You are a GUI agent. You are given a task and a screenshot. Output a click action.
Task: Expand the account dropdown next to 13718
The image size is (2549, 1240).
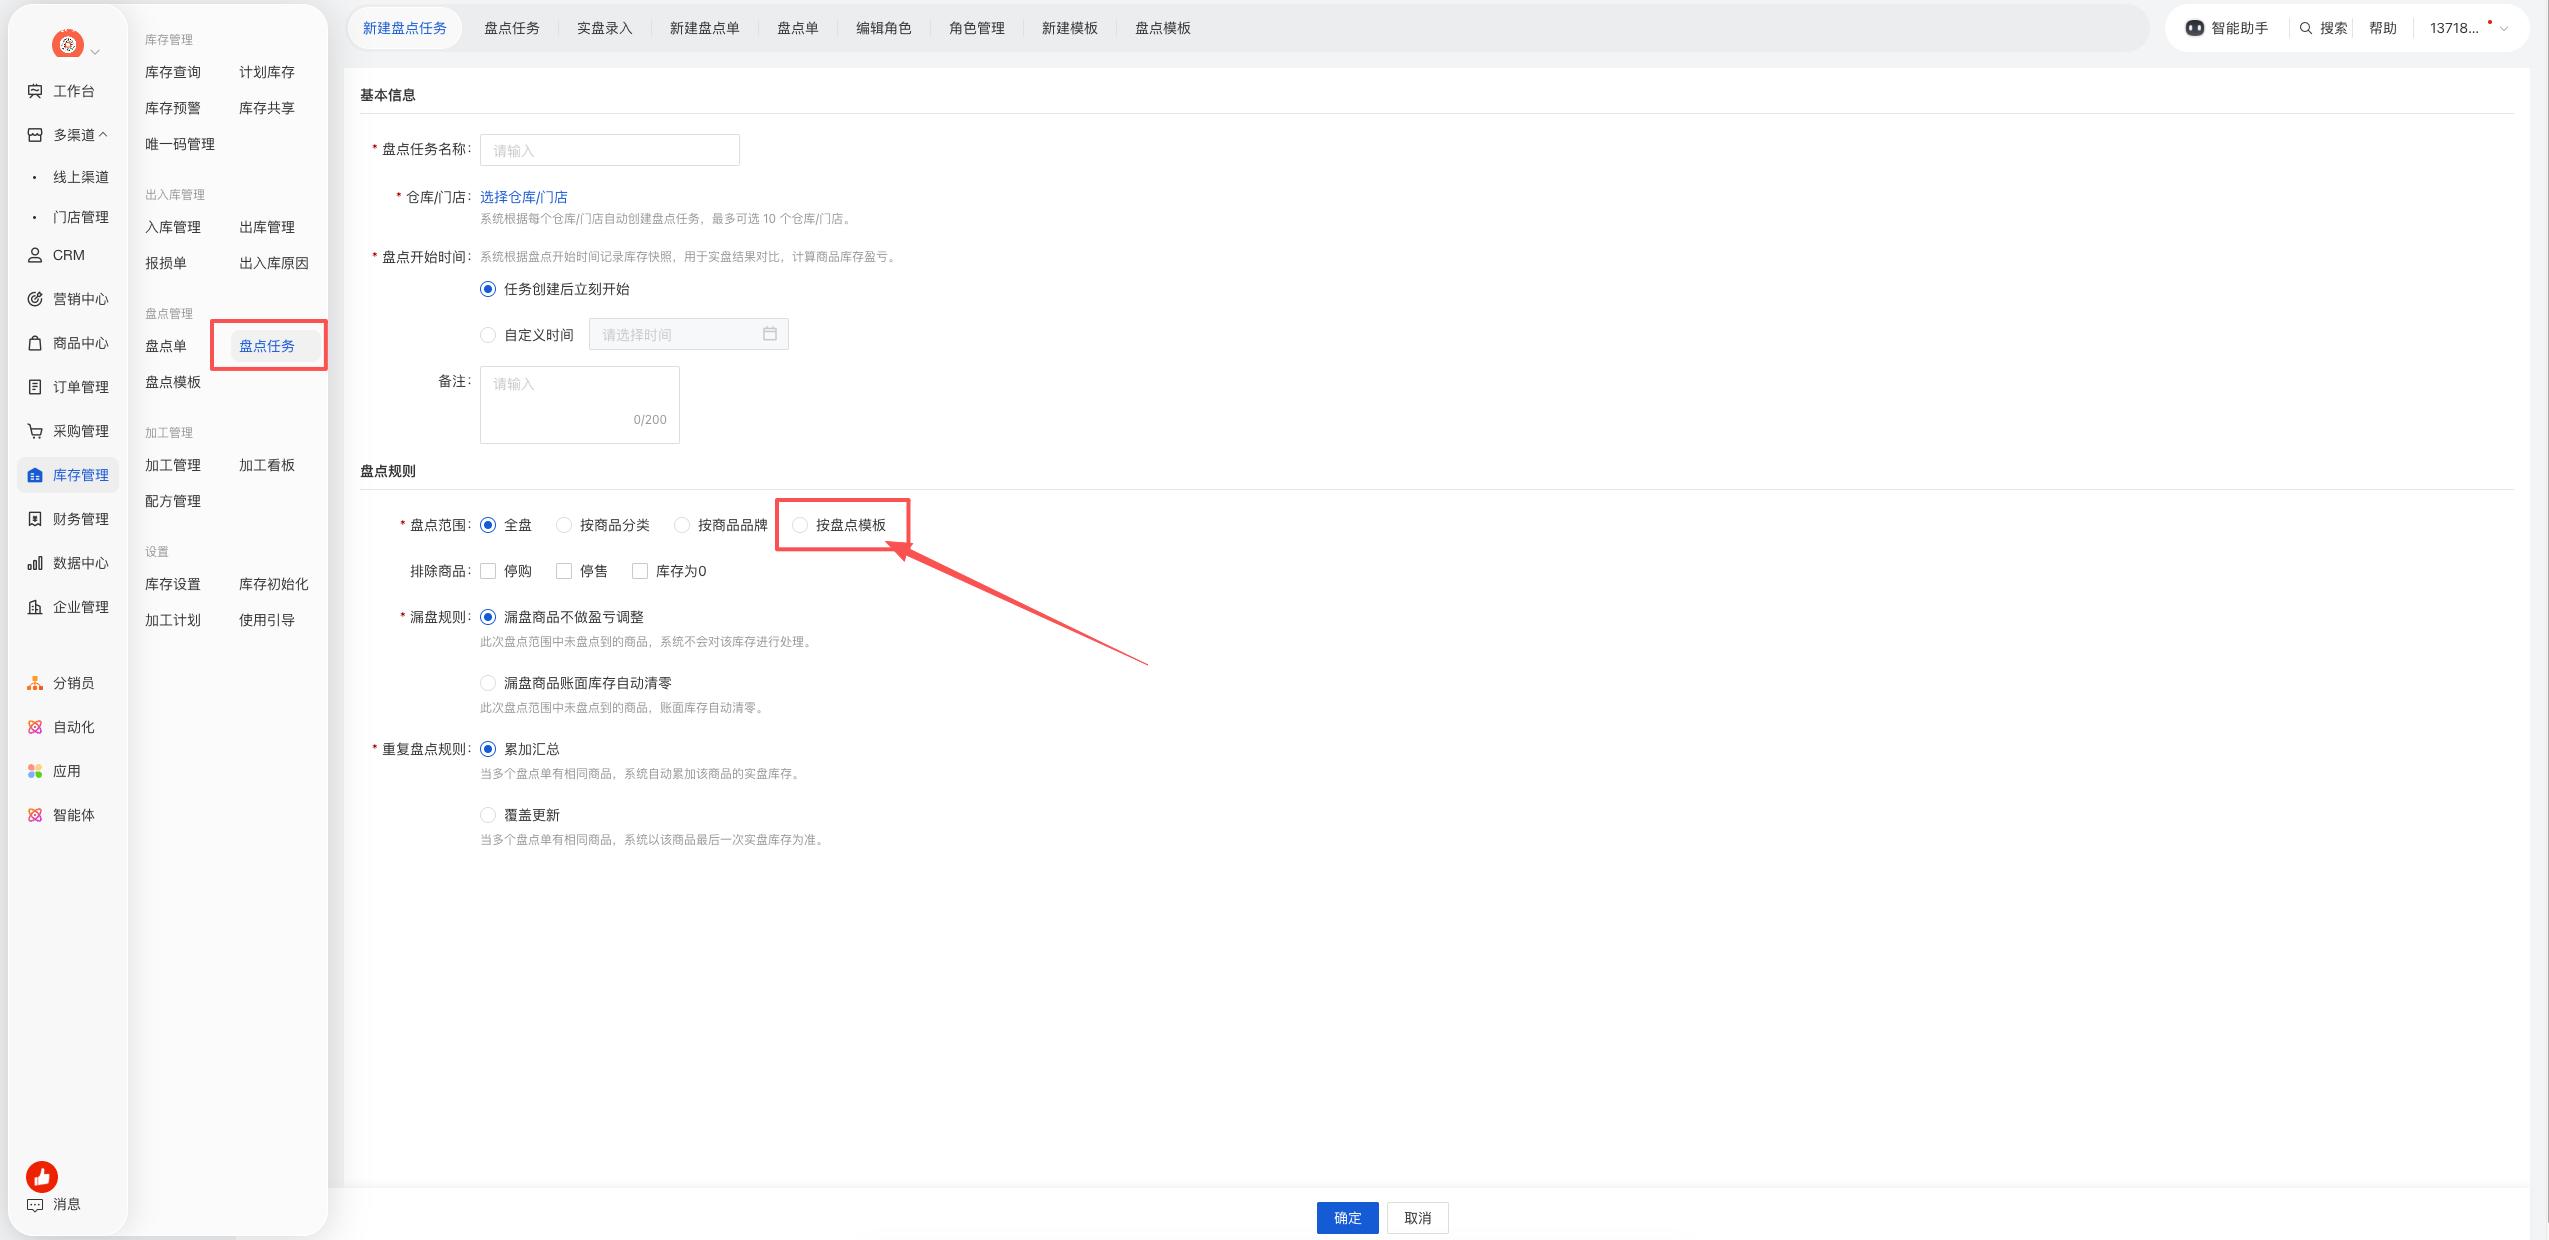point(2504,28)
